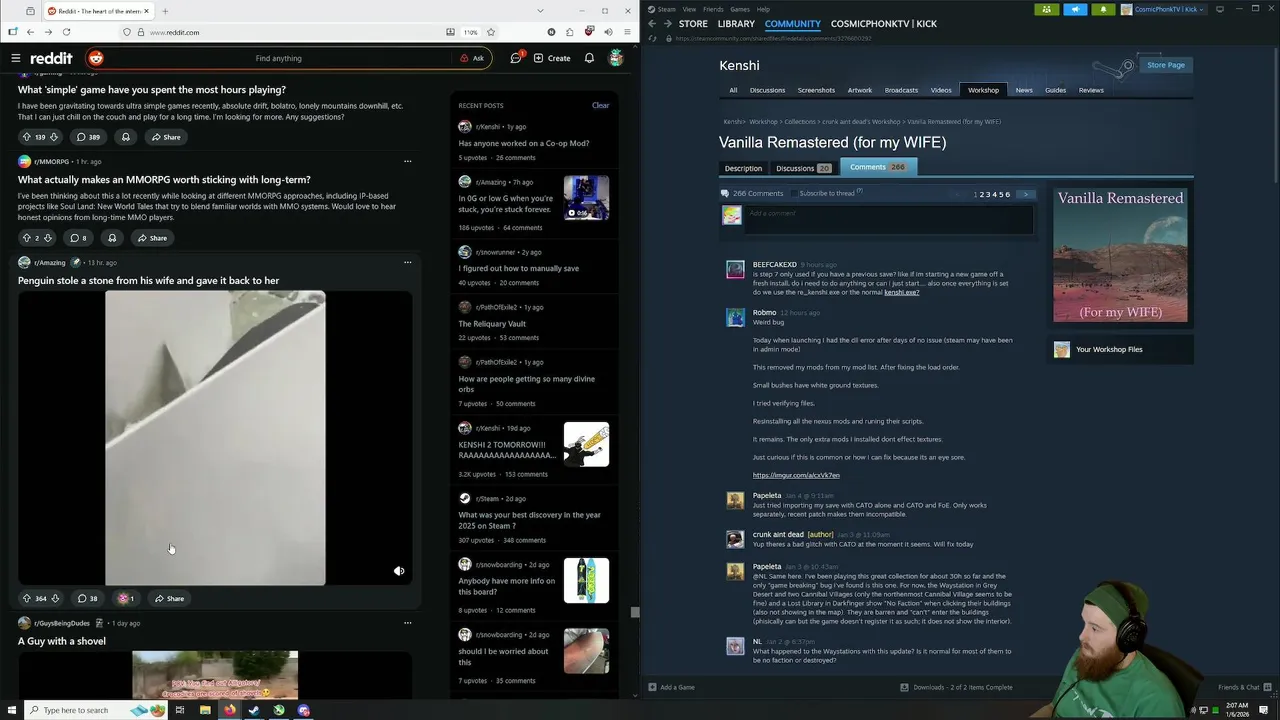Click Add a Game in Steam
Viewport: 1280px width, 720px height.
coord(671,687)
